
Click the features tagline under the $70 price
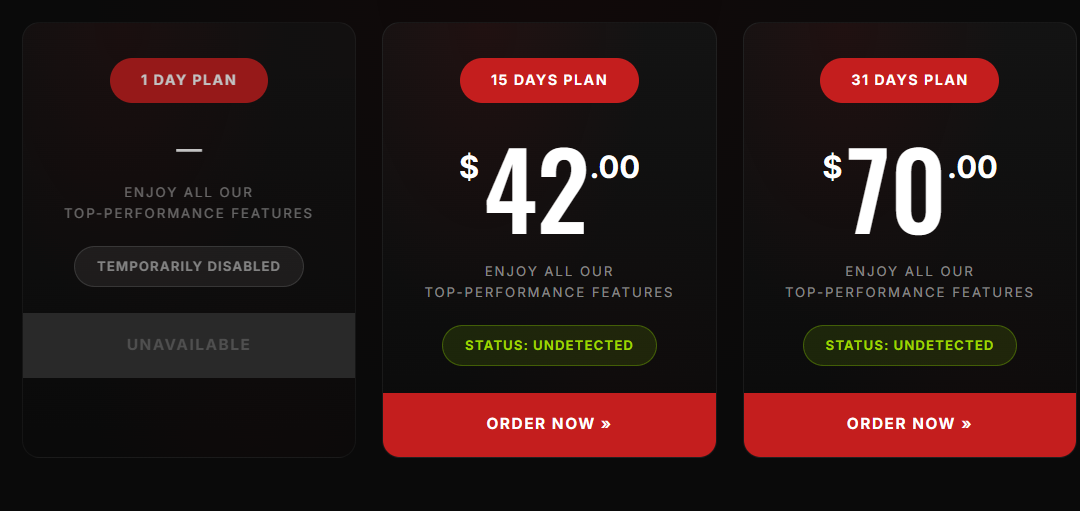[x=909, y=282]
